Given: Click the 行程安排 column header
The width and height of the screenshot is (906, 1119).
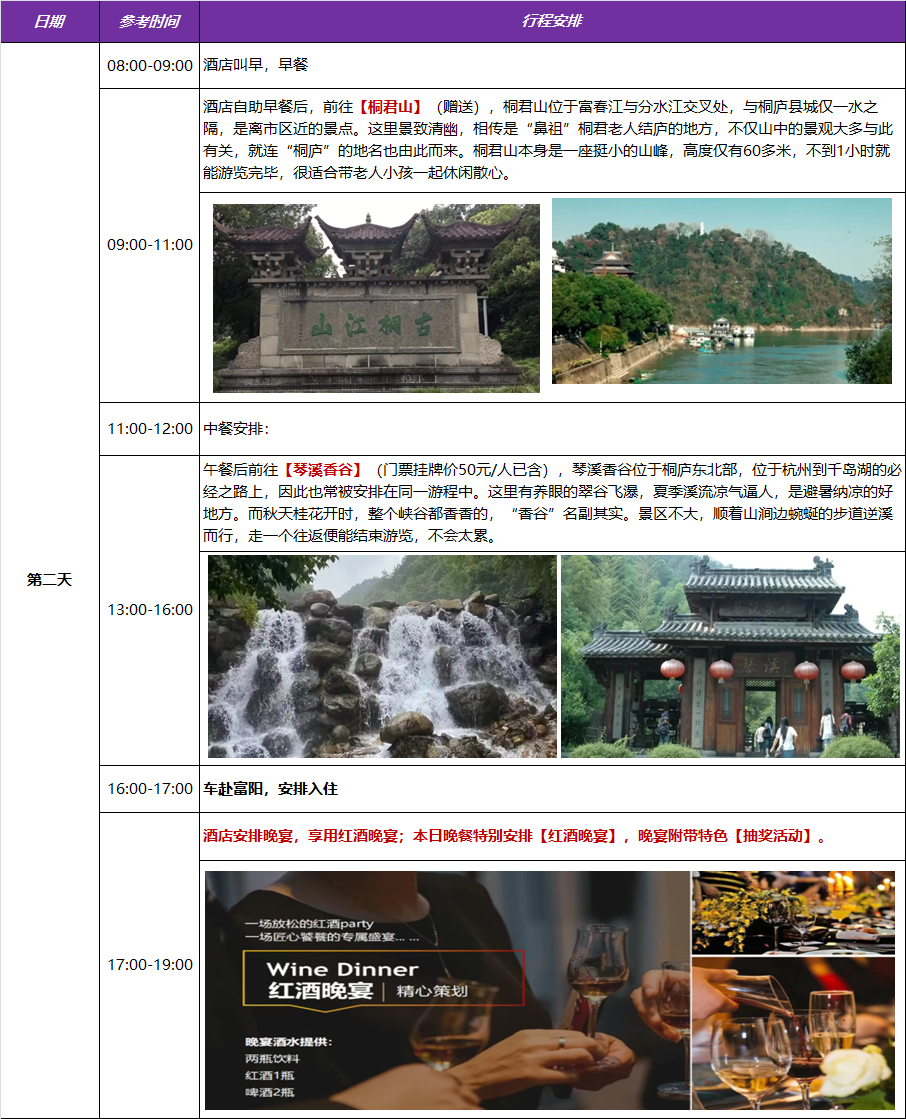Looking at the screenshot, I should pyautogui.click(x=551, y=21).
